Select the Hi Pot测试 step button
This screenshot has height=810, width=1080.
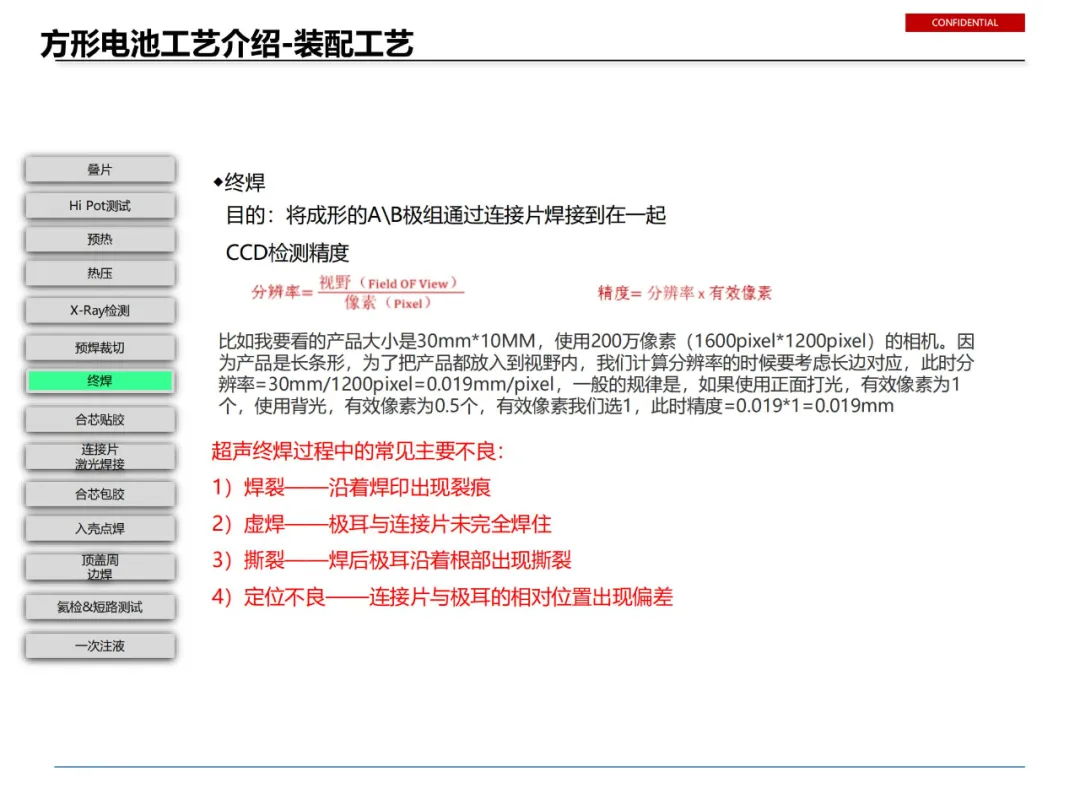tap(100, 205)
